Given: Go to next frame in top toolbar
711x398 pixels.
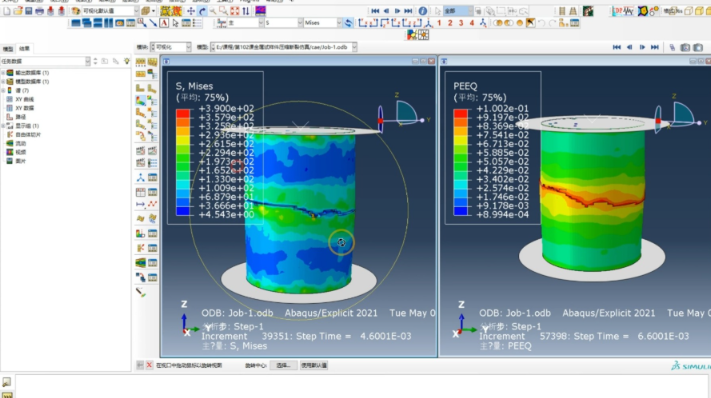Looking at the screenshot, I should (397, 11).
